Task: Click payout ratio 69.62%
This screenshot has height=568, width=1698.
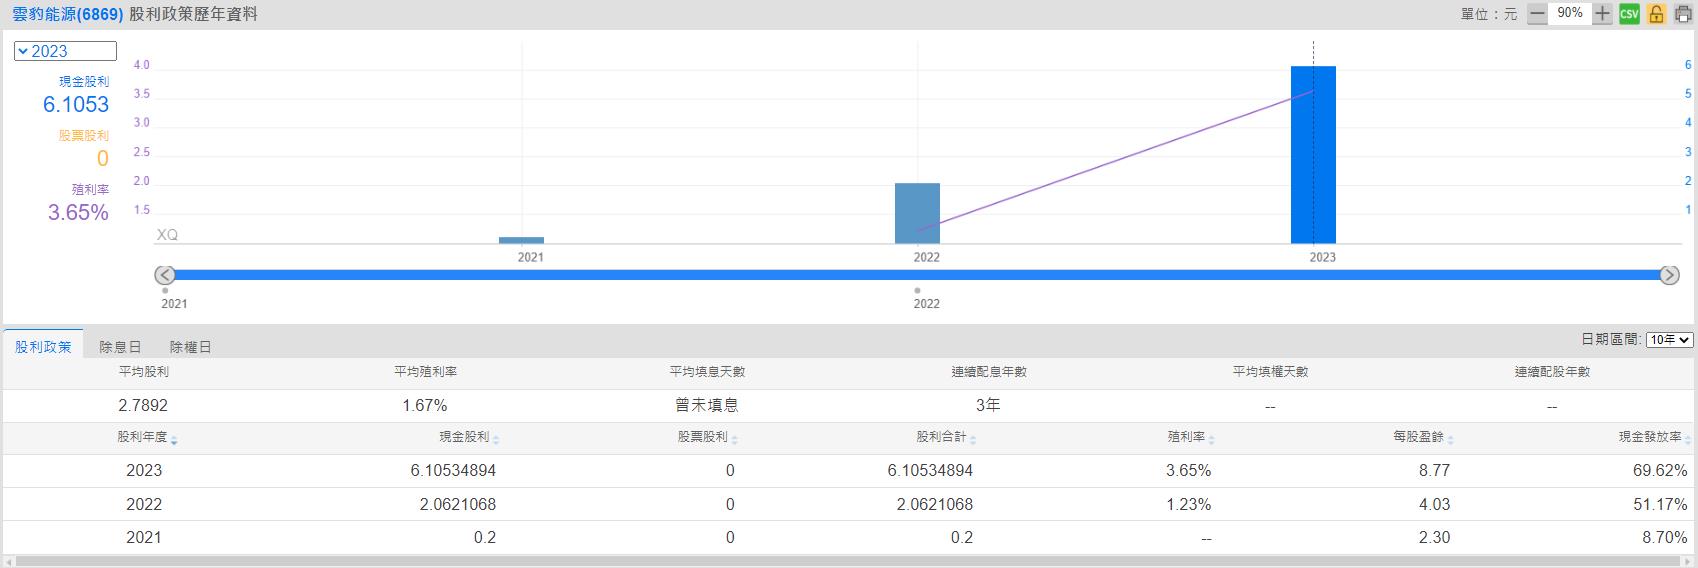Action: [x=1660, y=470]
